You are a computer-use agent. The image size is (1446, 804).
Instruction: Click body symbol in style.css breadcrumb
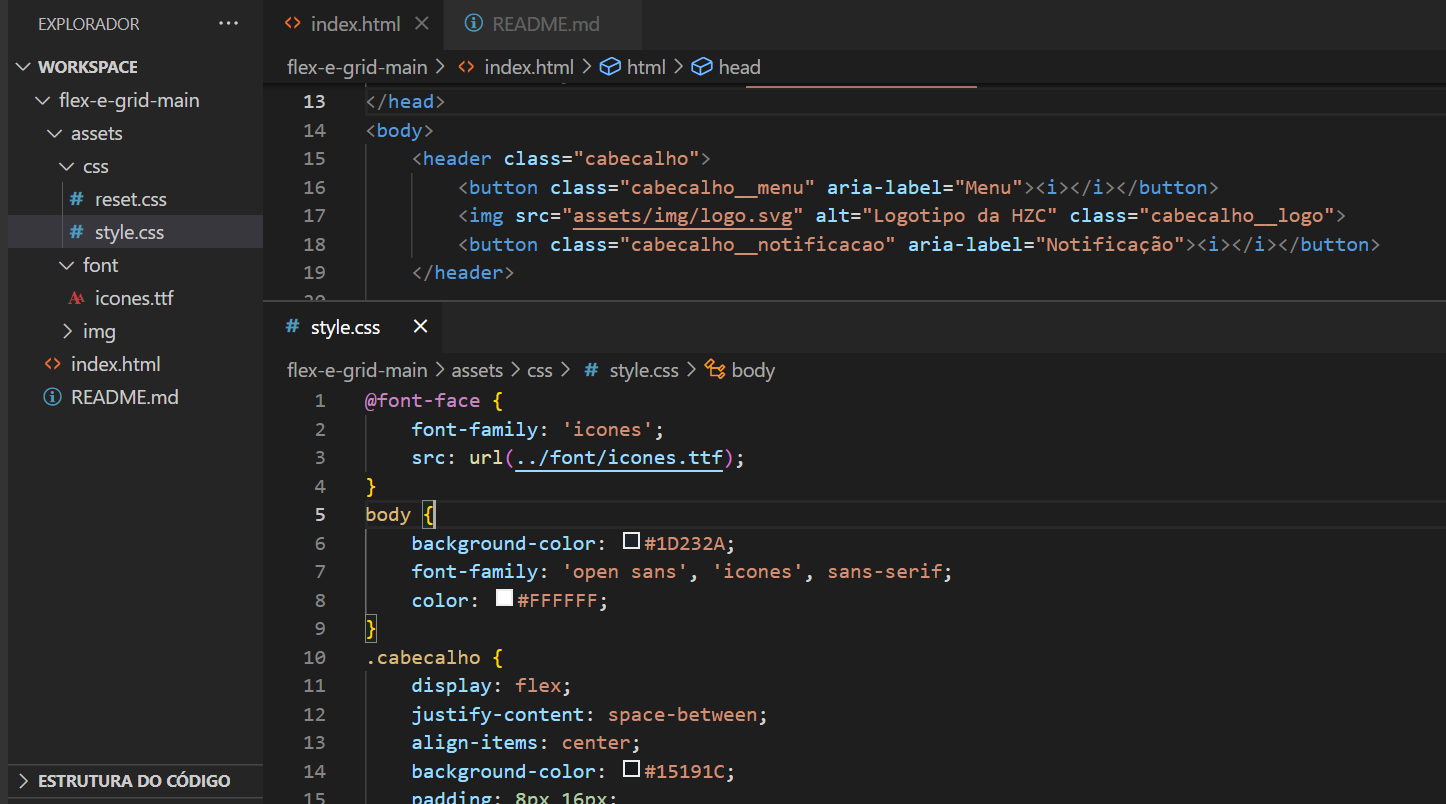pyautogui.click(x=753, y=370)
